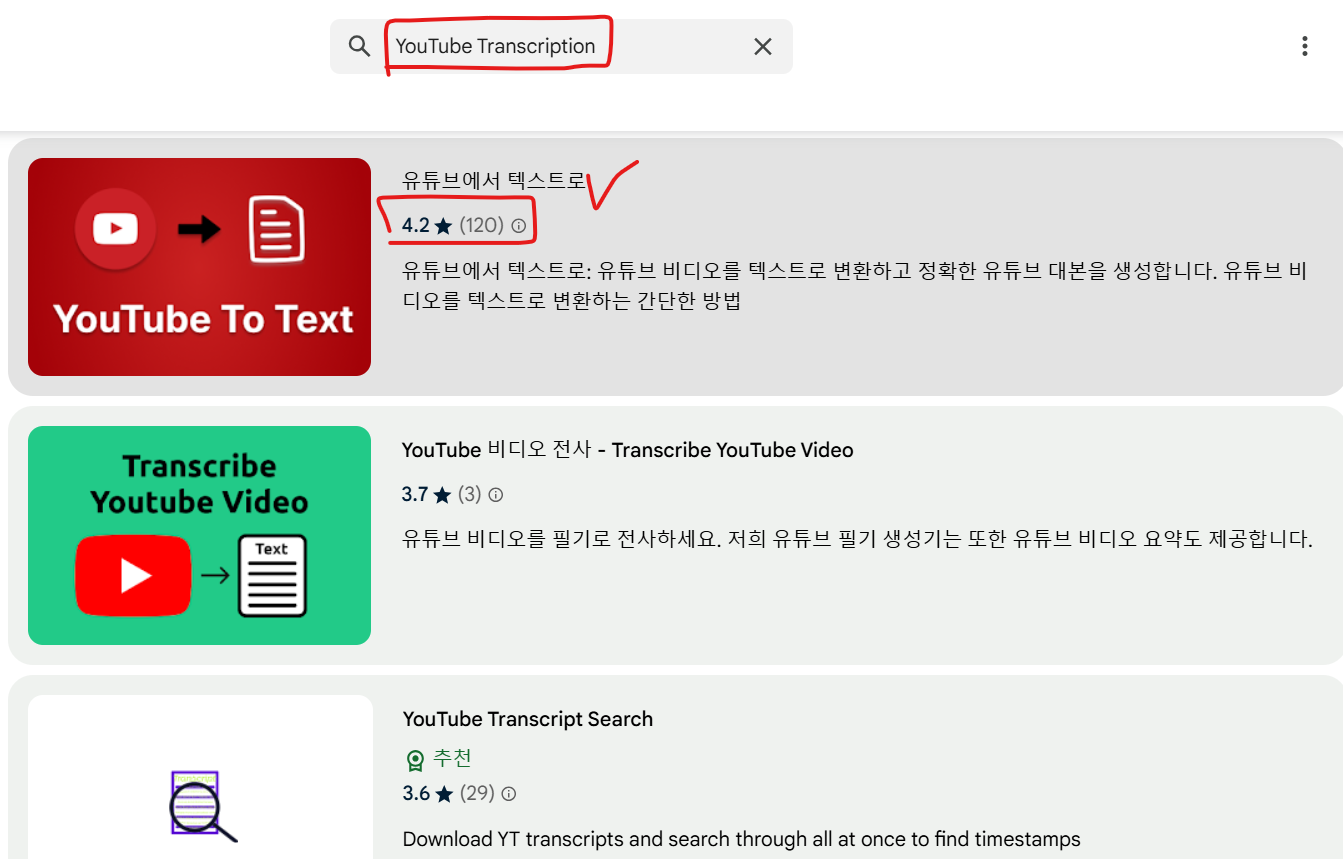Click the Transcribe Youtube Video thumbnail
Image resolution: width=1343 pixels, height=859 pixels.
pyautogui.click(x=199, y=535)
